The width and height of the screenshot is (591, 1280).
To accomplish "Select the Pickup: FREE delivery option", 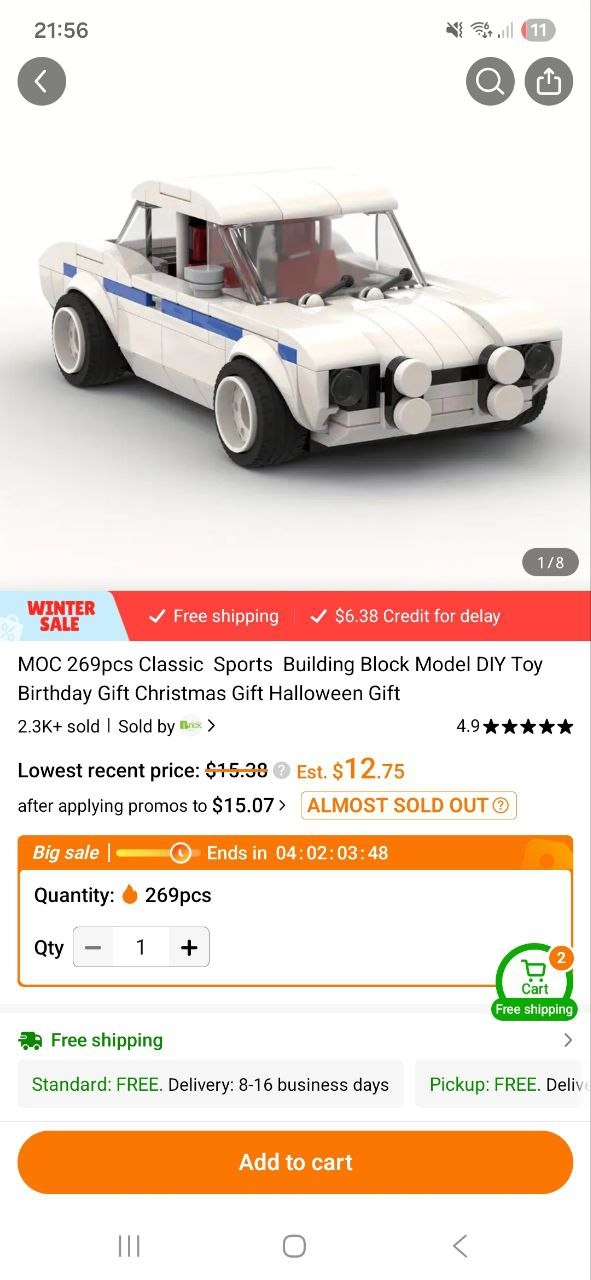I will pyautogui.click(x=503, y=1084).
